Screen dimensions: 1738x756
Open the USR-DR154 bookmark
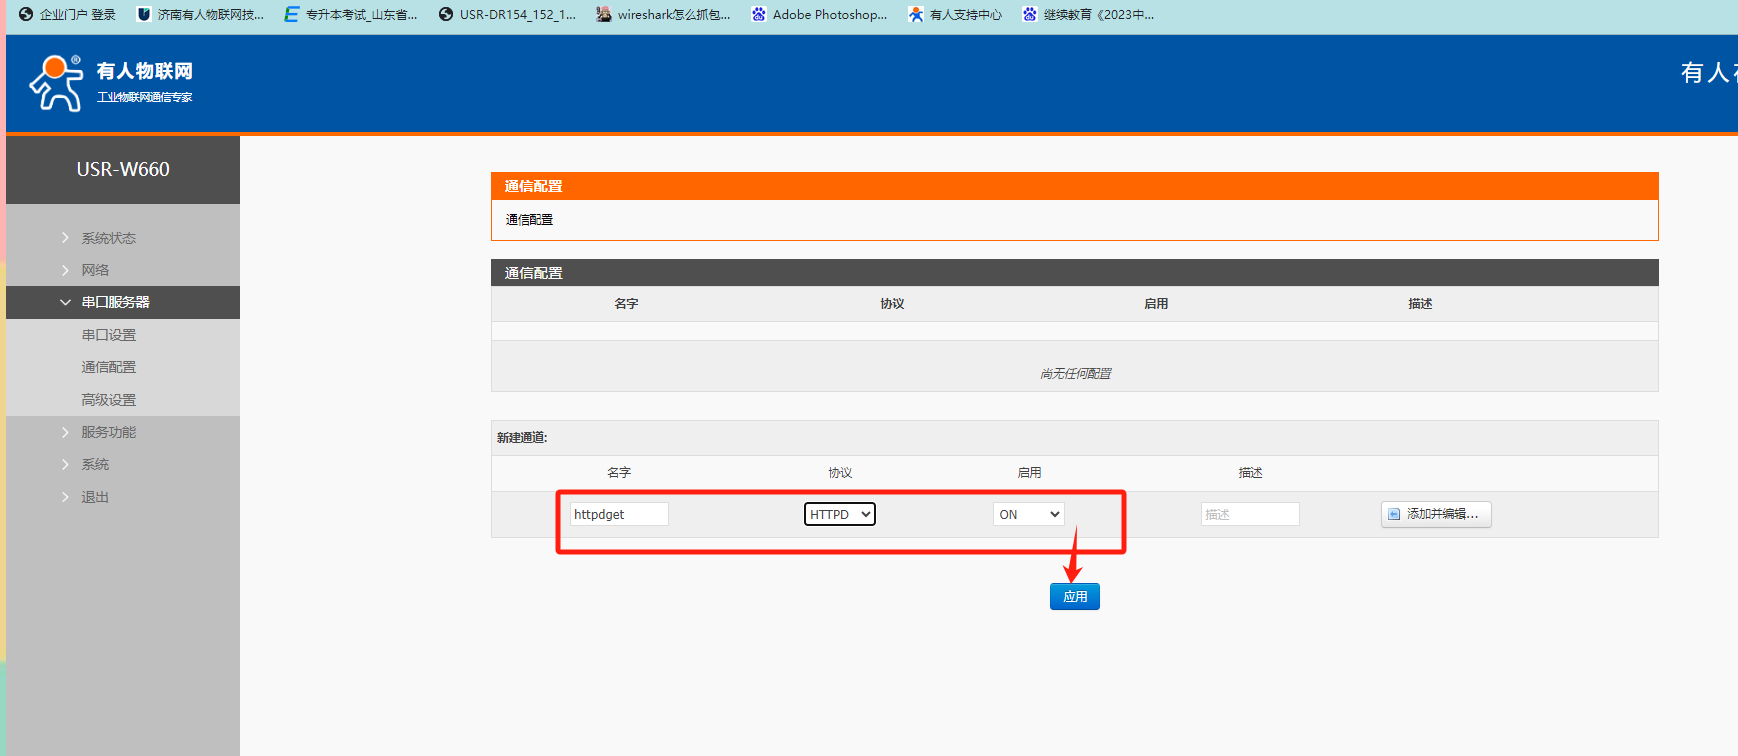point(507,15)
